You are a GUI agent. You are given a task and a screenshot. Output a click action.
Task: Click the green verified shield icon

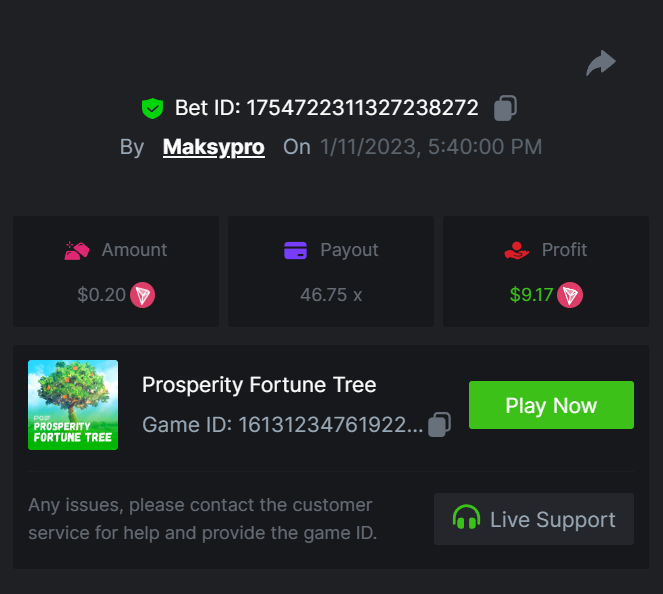(x=152, y=108)
